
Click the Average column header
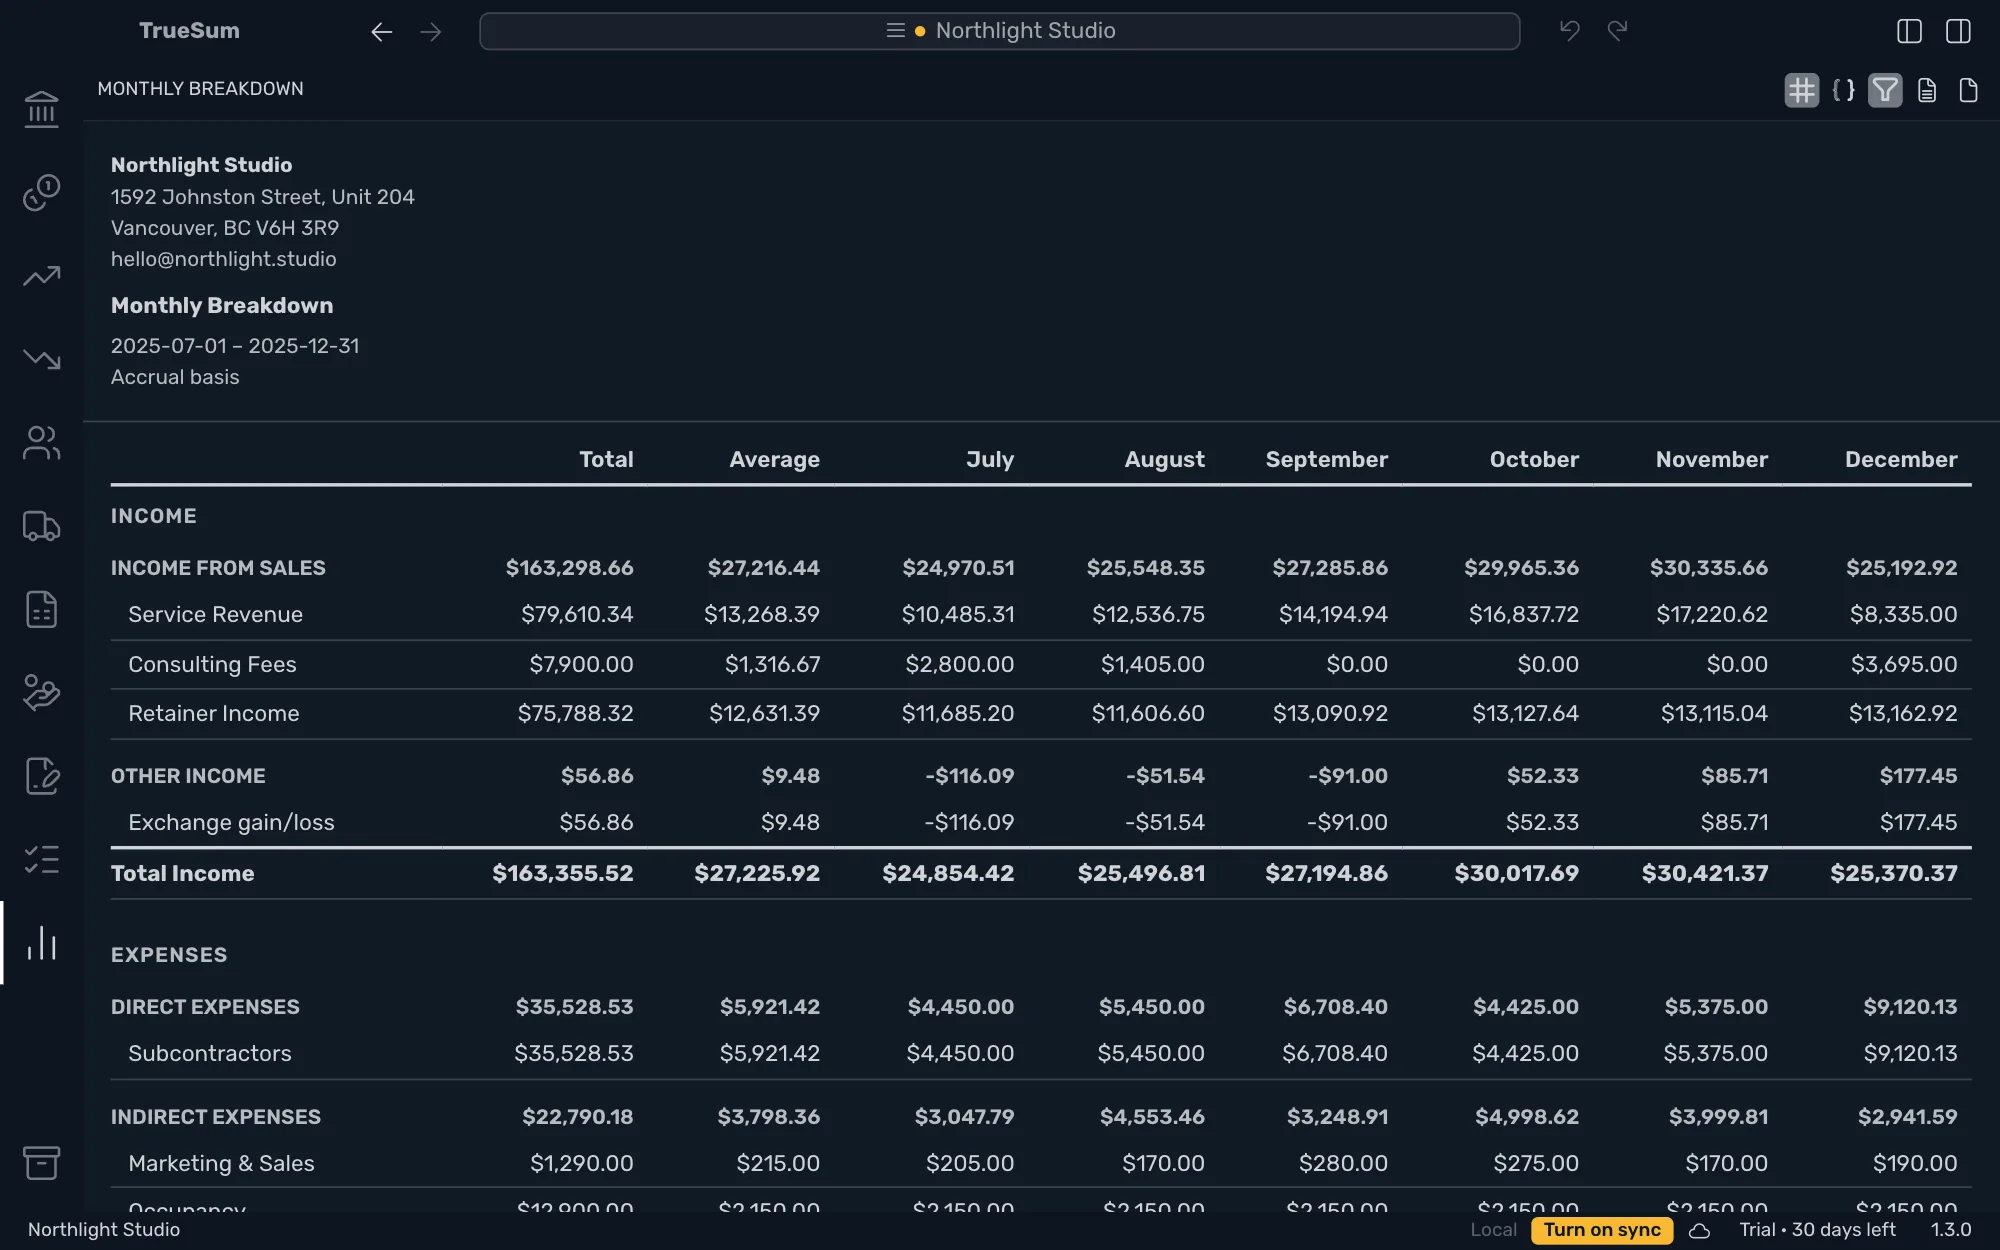[774, 459]
